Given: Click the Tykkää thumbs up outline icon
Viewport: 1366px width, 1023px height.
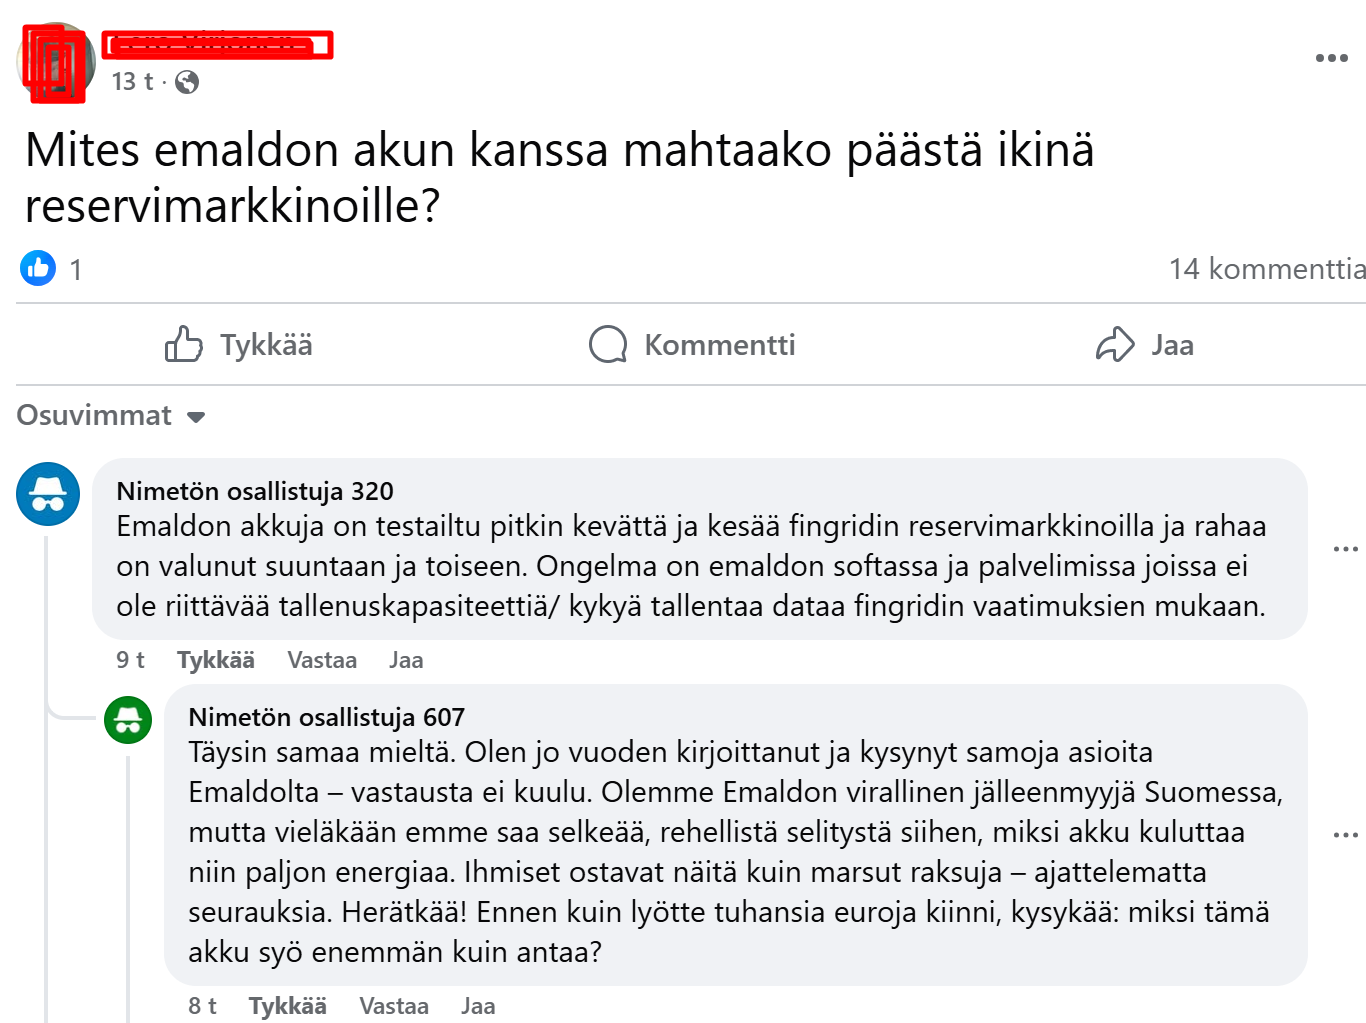Looking at the screenshot, I should [x=184, y=345].
